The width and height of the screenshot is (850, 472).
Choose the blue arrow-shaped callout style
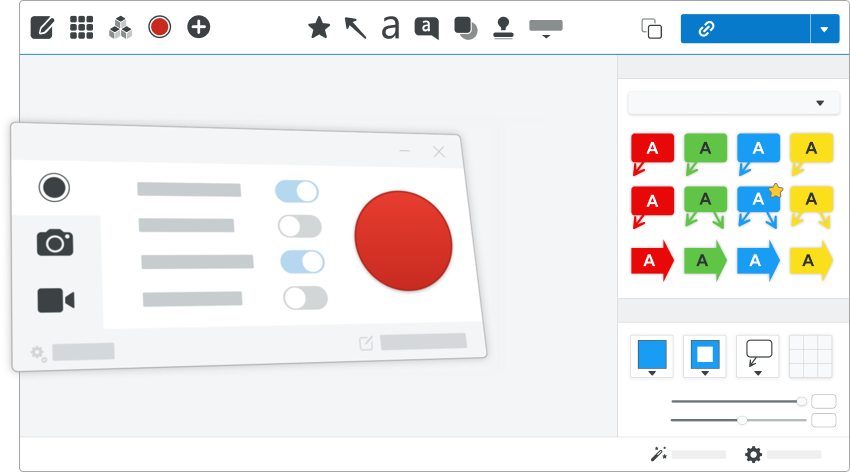point(758,261)
